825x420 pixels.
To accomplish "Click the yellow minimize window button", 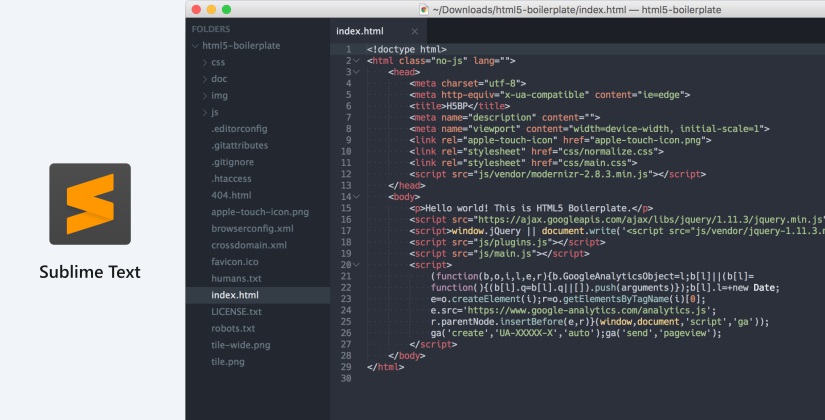I will (210, 9).
